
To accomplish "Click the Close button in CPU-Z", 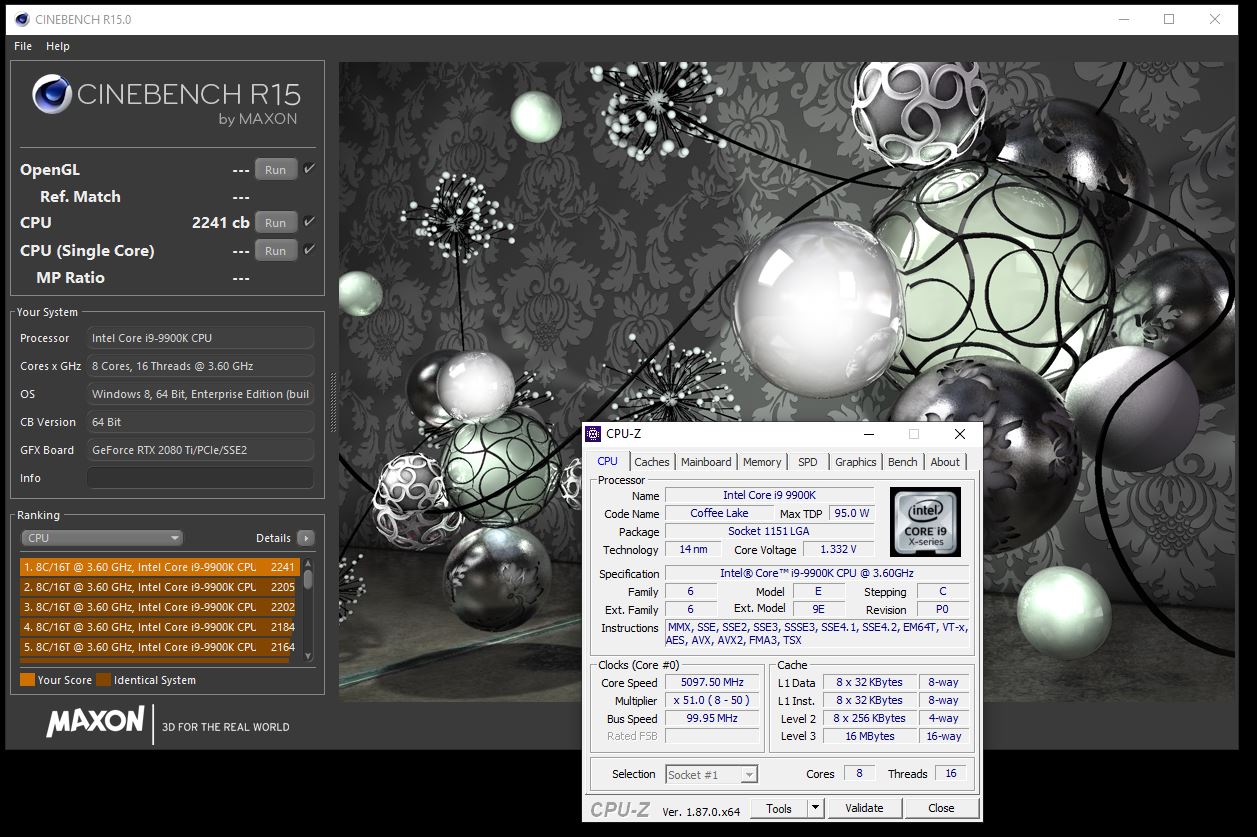I will coord(941,808).
